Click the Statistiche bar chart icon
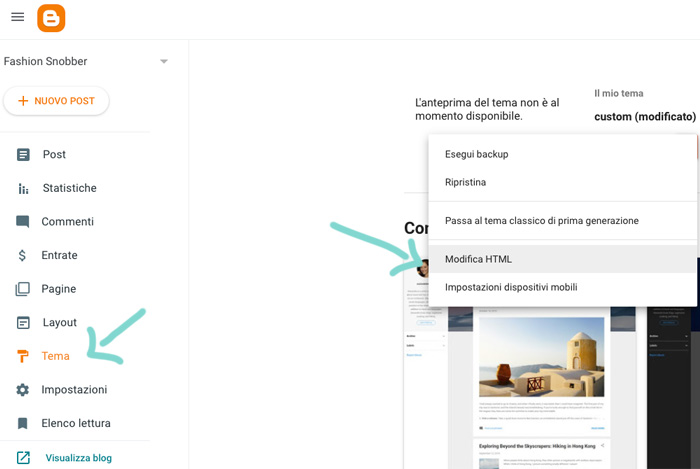The width and height of the screenshot is (700, 469). [23, 188]
